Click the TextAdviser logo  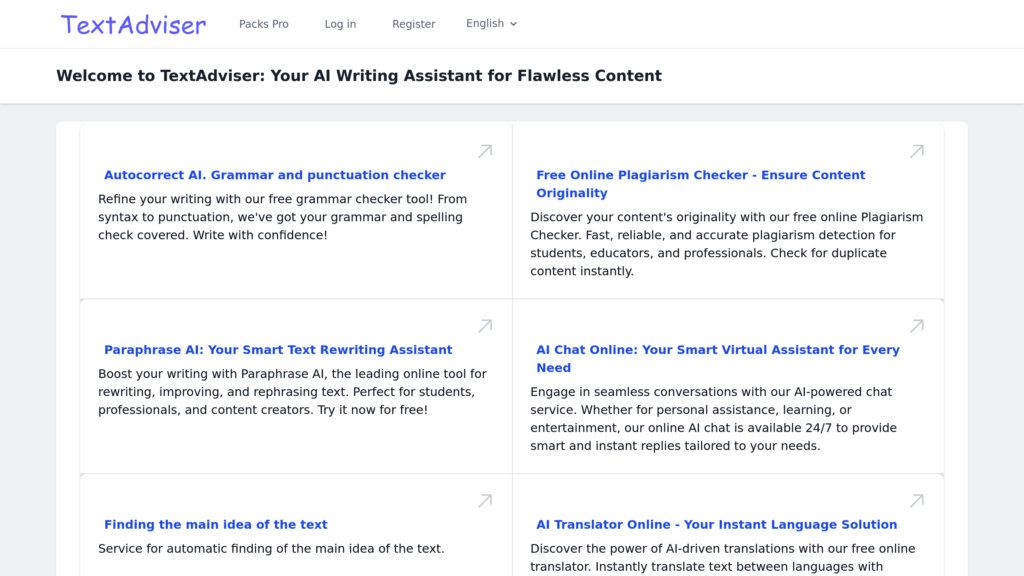(133, 25)
